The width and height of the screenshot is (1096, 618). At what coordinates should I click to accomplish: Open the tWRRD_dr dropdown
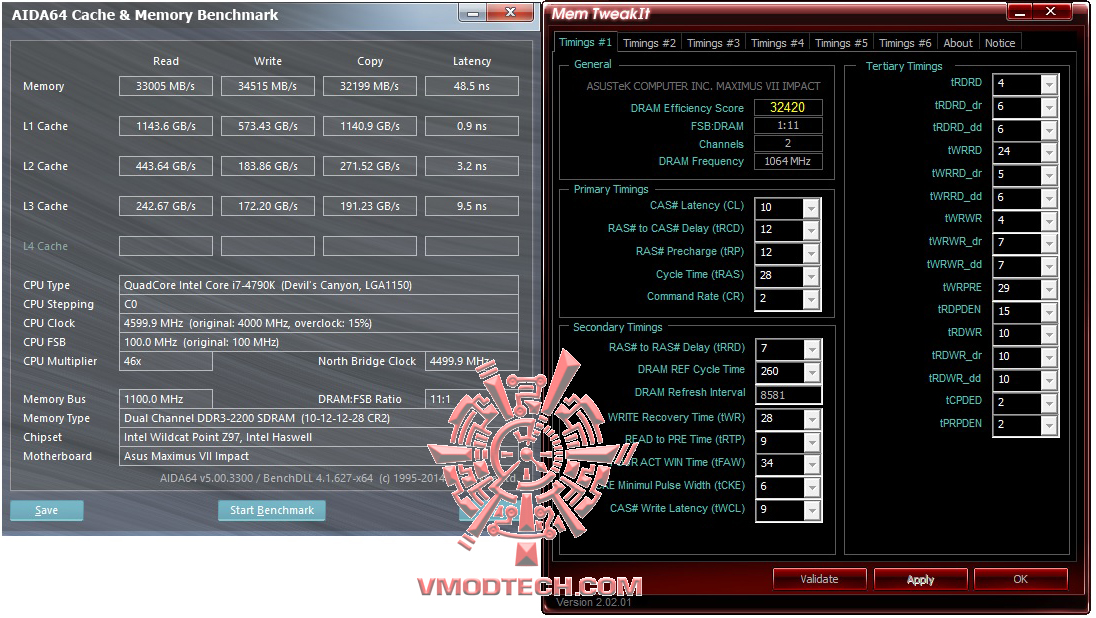[1048, 175]
